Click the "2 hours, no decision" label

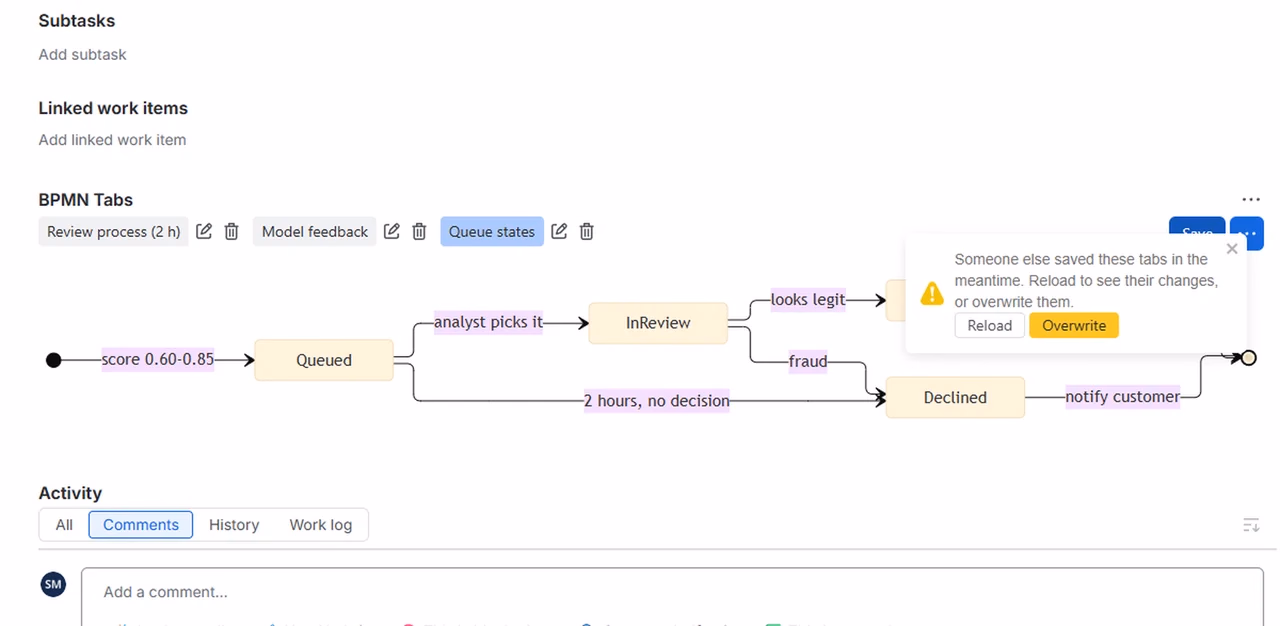657,401
